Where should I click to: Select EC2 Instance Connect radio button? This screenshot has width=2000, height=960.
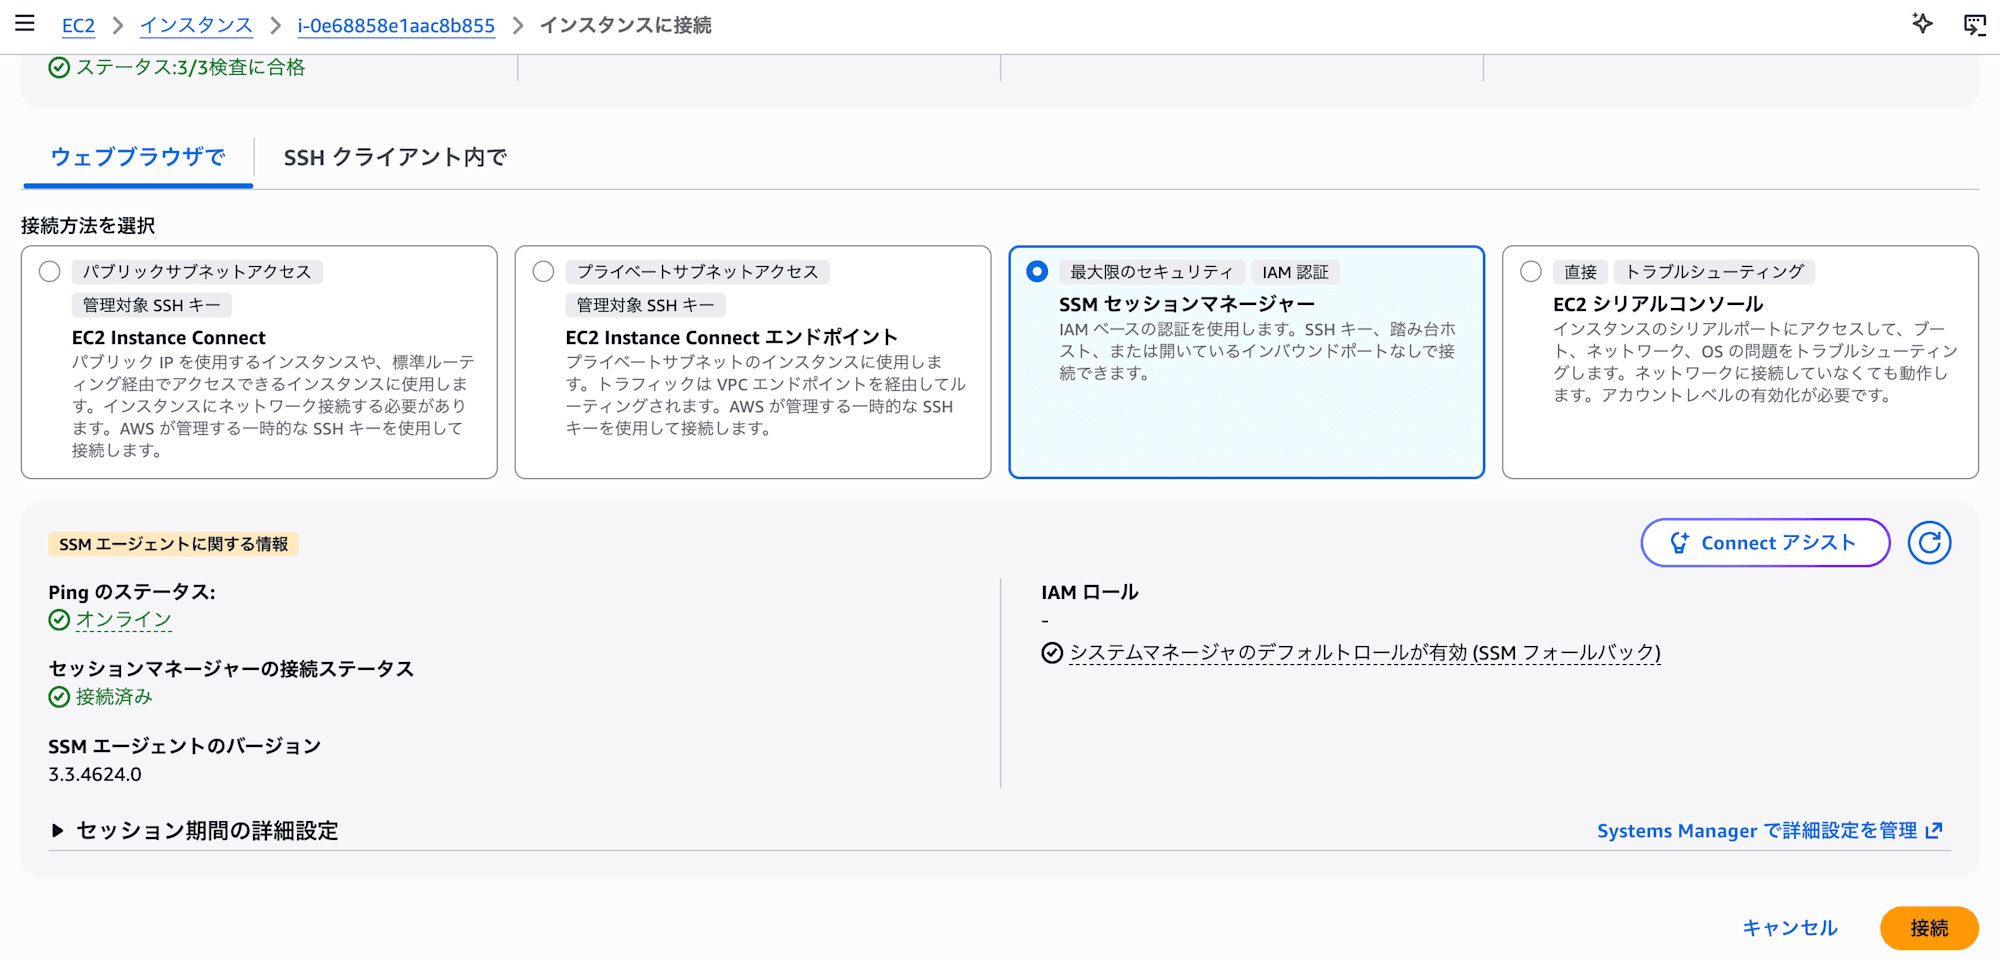(49, 272)
